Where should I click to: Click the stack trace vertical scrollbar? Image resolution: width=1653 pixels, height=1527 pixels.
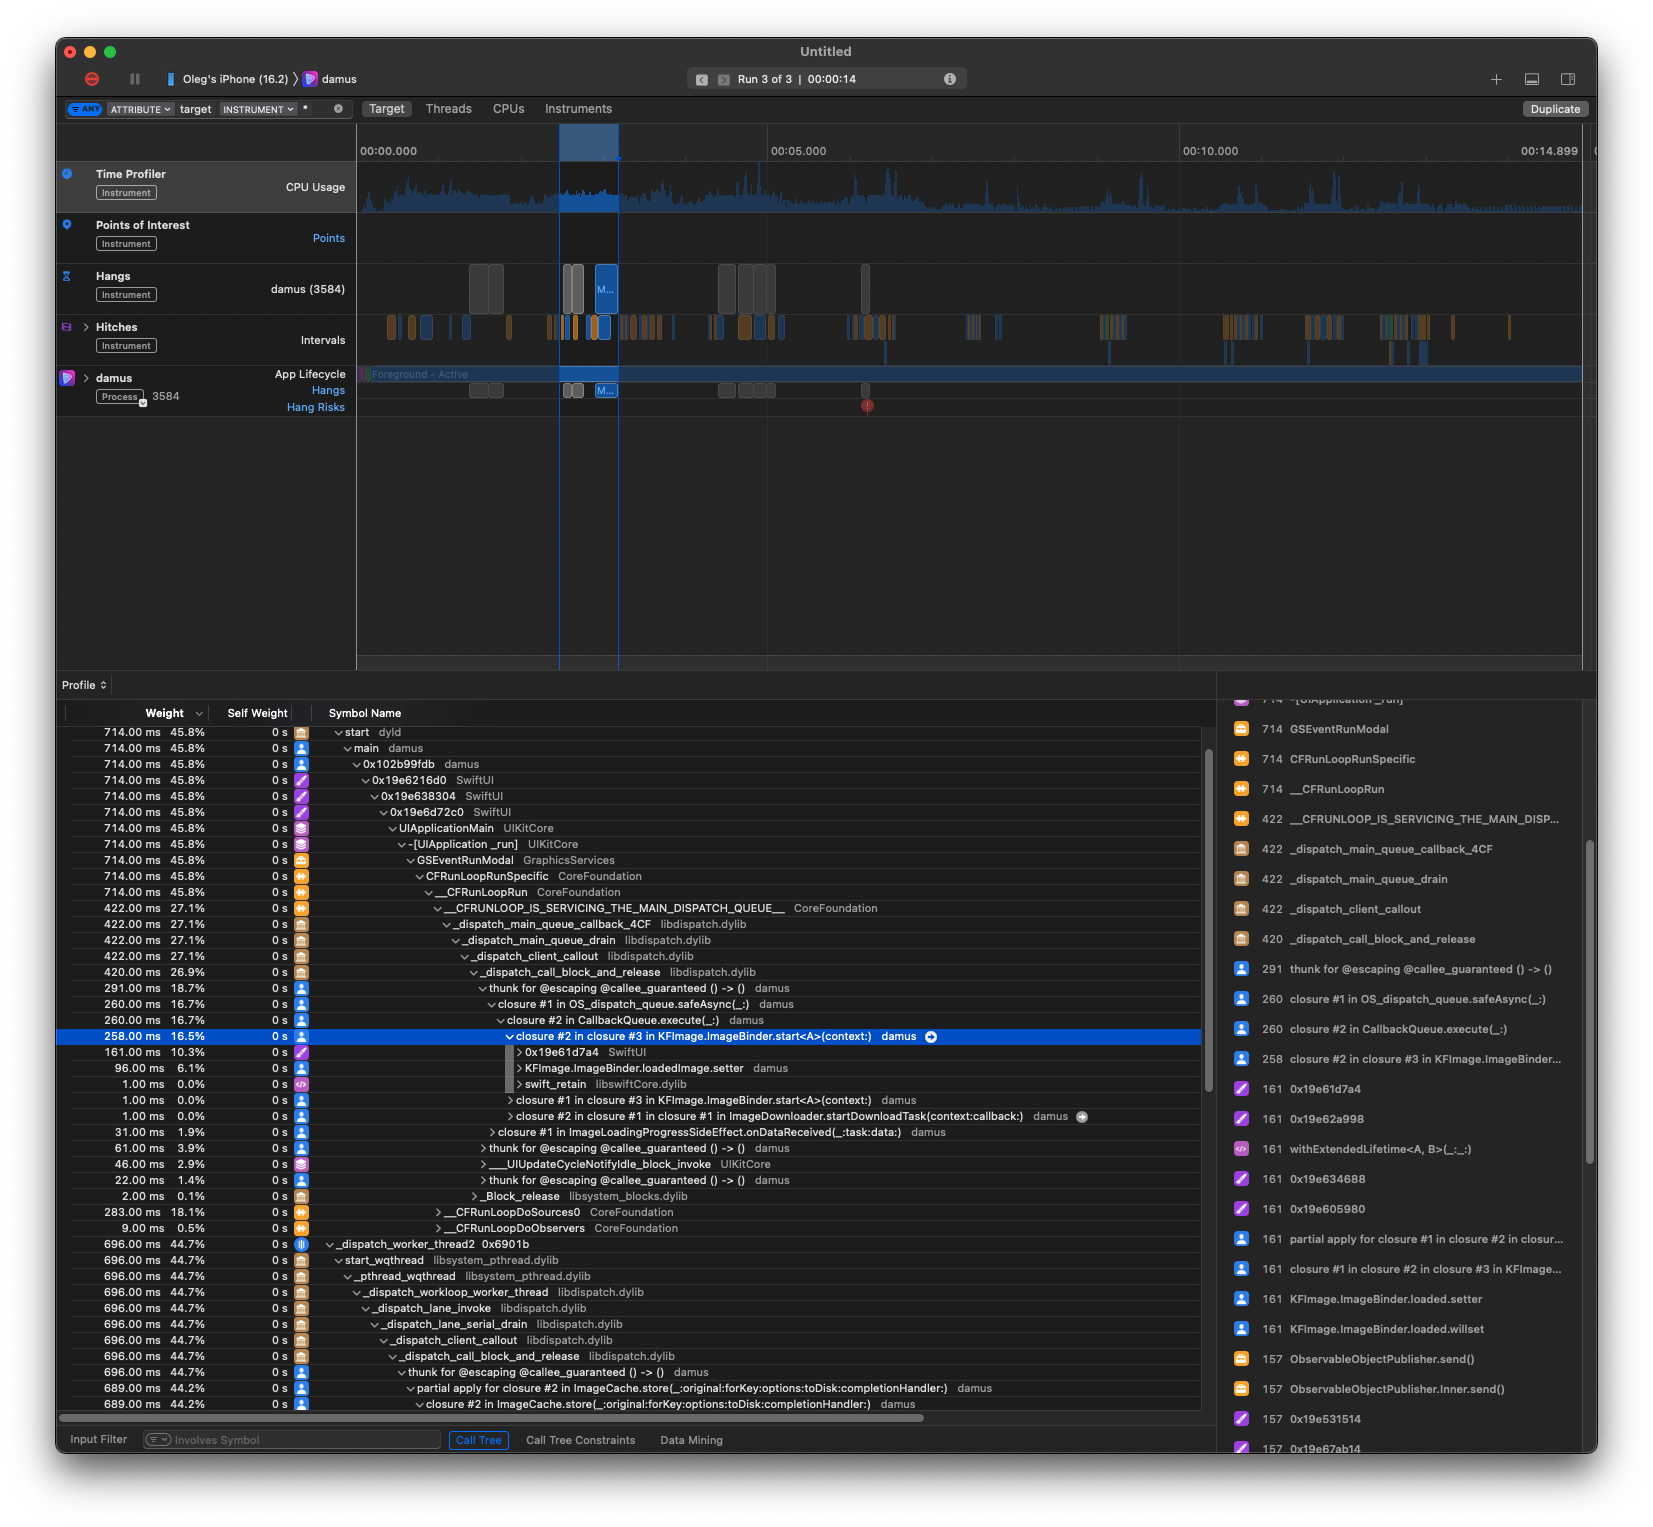(x=1589, y=1002)
